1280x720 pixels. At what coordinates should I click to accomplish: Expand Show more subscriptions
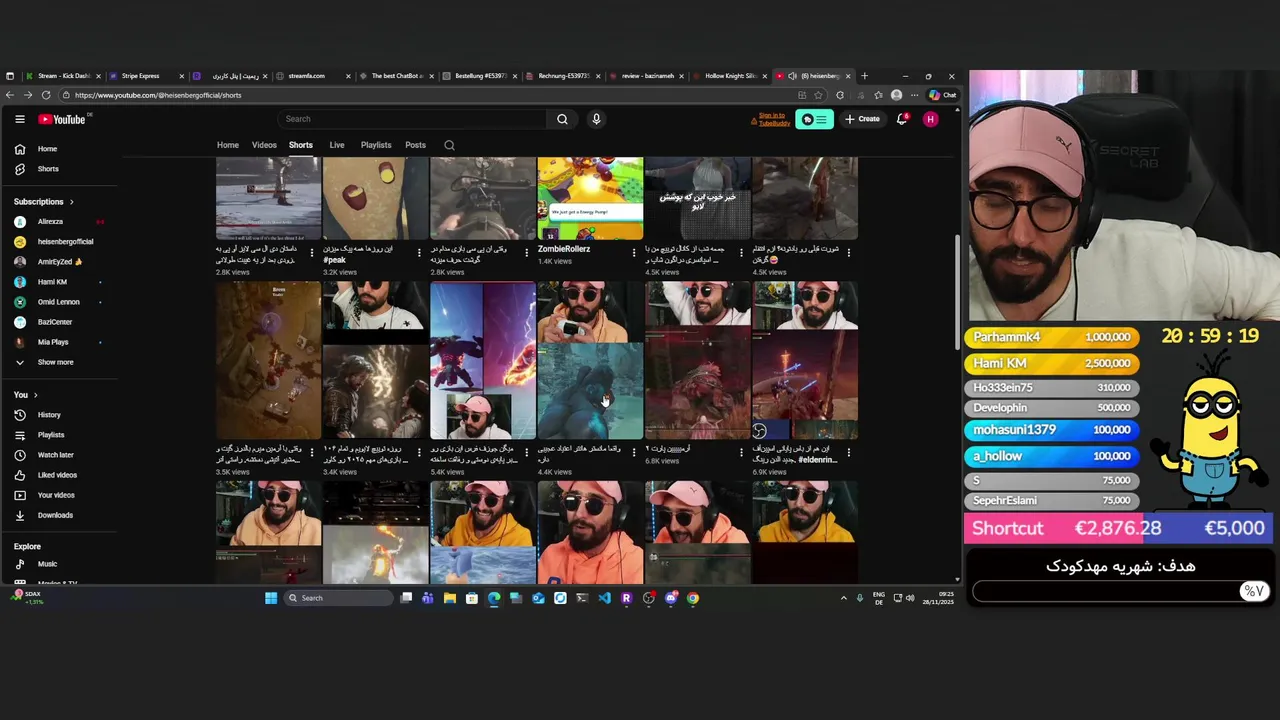pos(55,362)
